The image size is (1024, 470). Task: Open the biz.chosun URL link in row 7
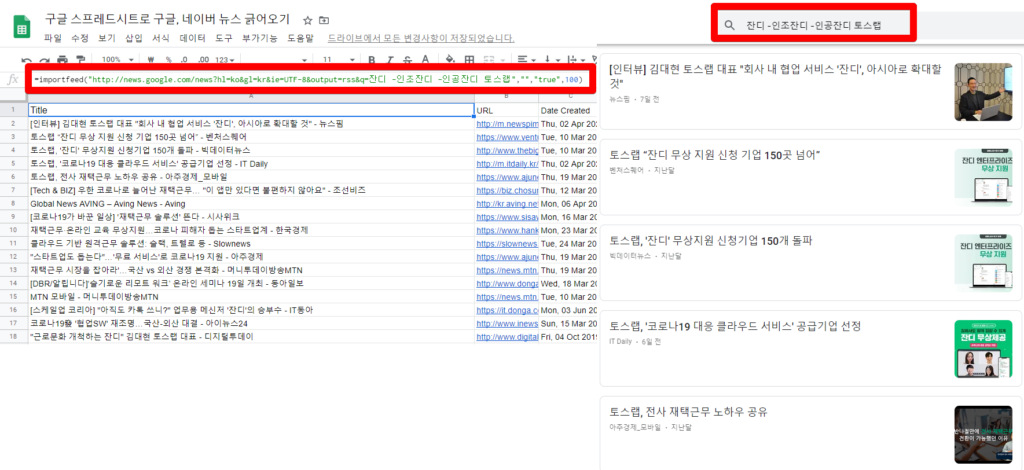point(507,190)
